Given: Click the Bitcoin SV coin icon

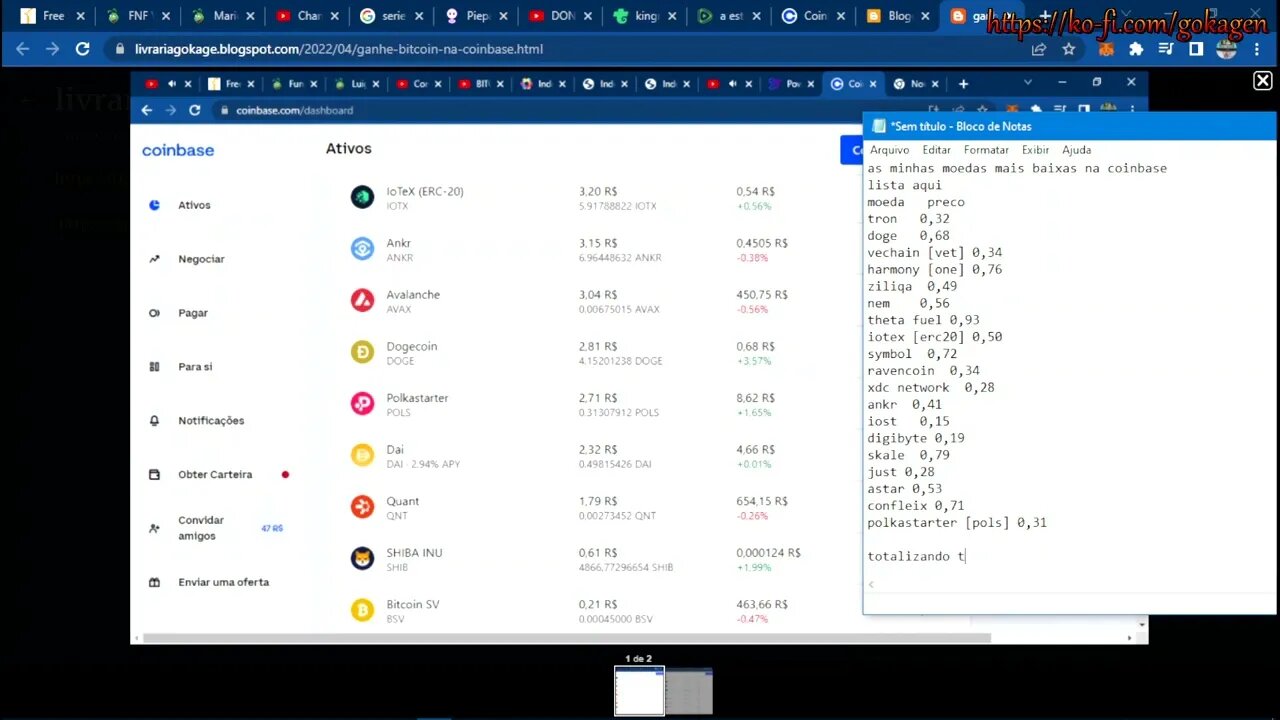Looking at the screenshot, I should [362, 610].
